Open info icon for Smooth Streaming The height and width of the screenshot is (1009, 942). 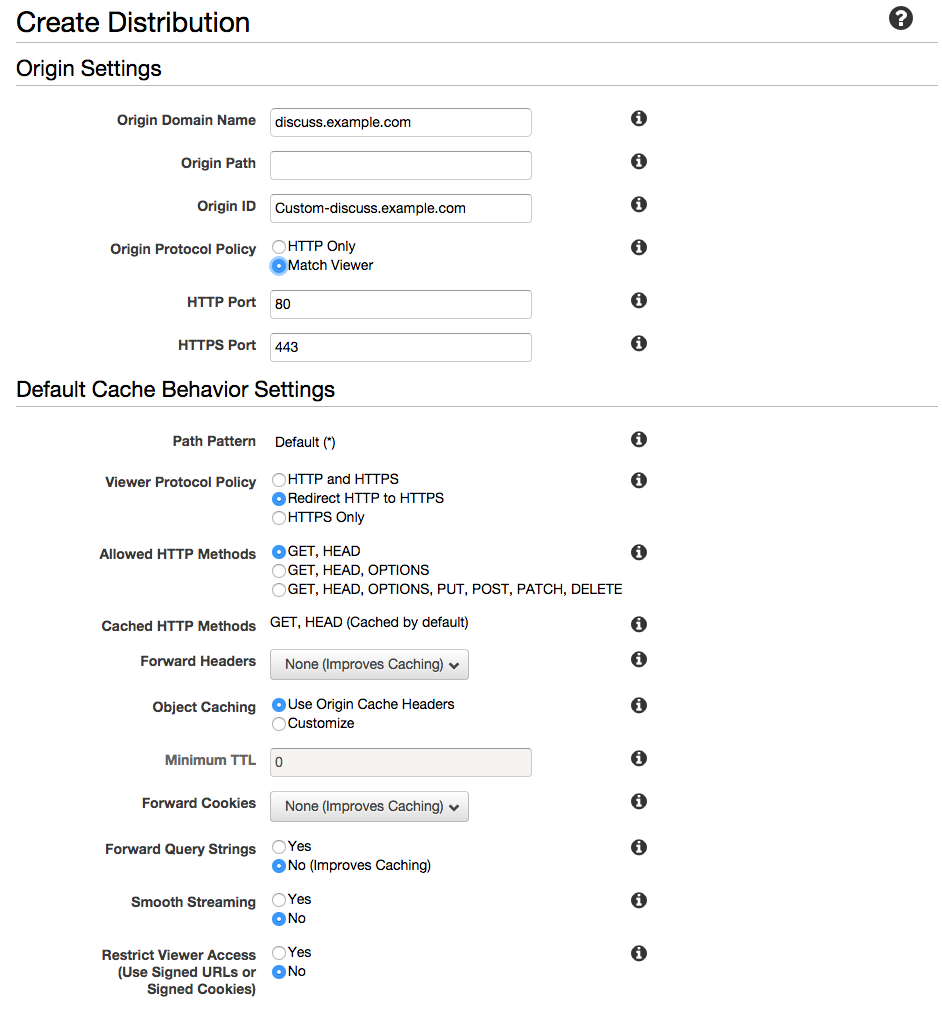638,900
